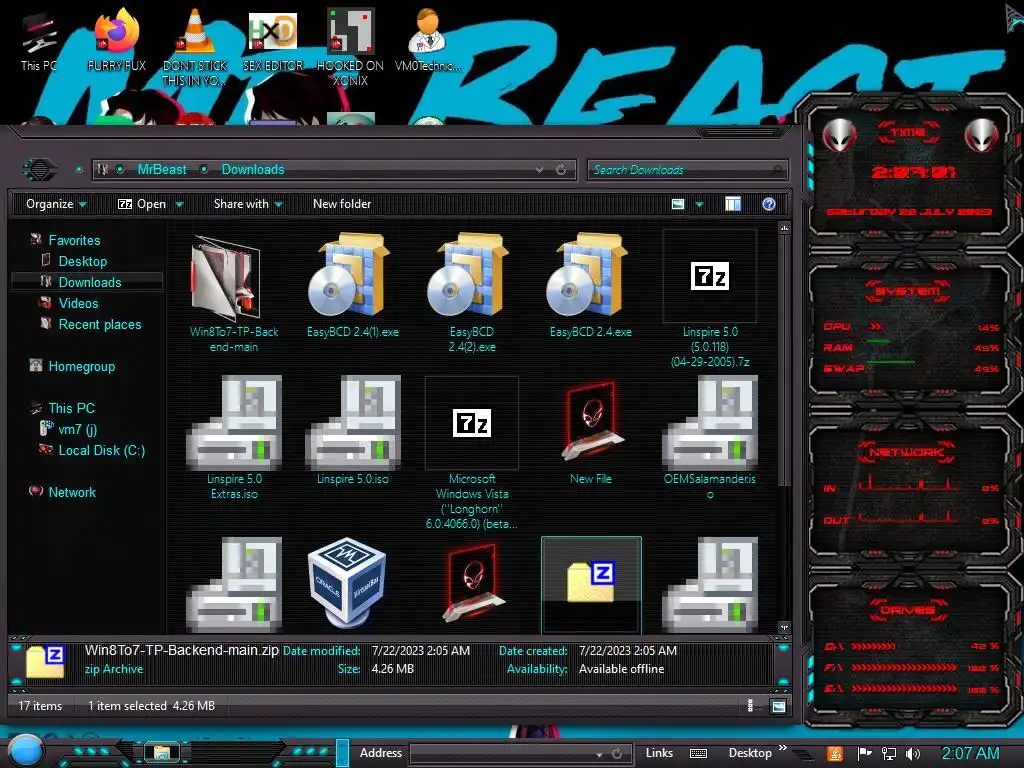Viewport: 1024px width, 768px height.
Task: Expand Desktop toolbar chevron on taskbar
Action: tap(782, 748)
